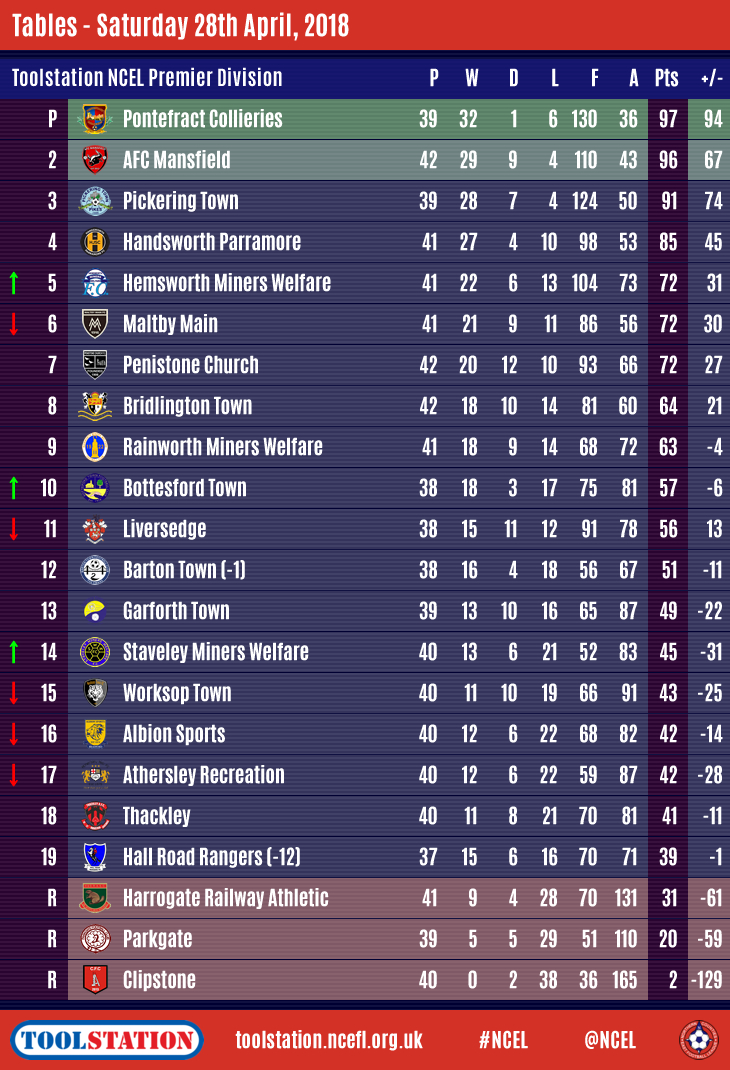Click the Toolstation NCEL Premier Division heading
Screen dimensions: 730x1070
click(147, 78)
